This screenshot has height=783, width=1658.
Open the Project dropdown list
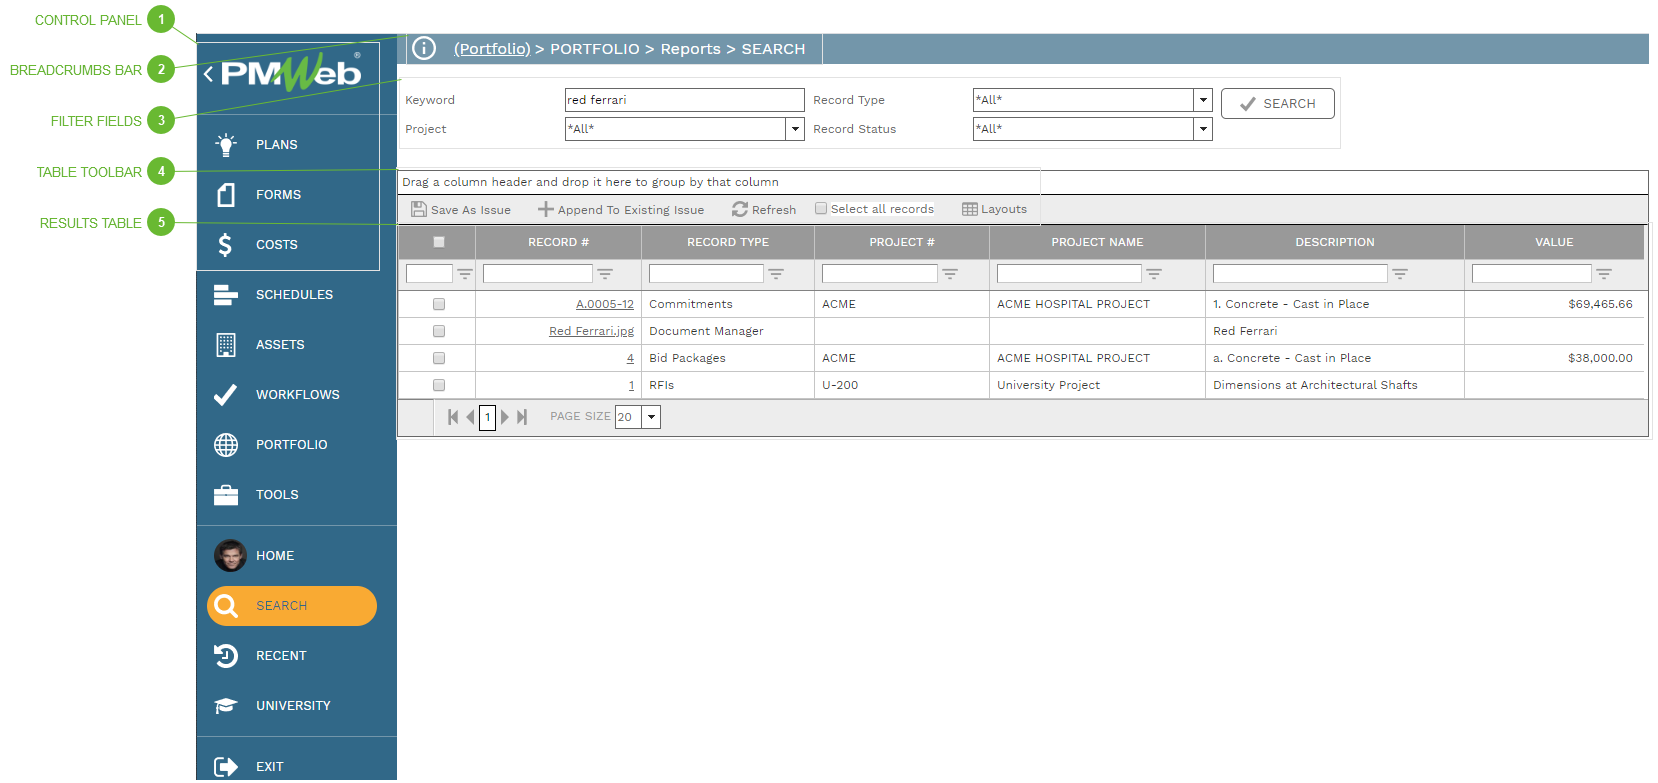point(795,129)
